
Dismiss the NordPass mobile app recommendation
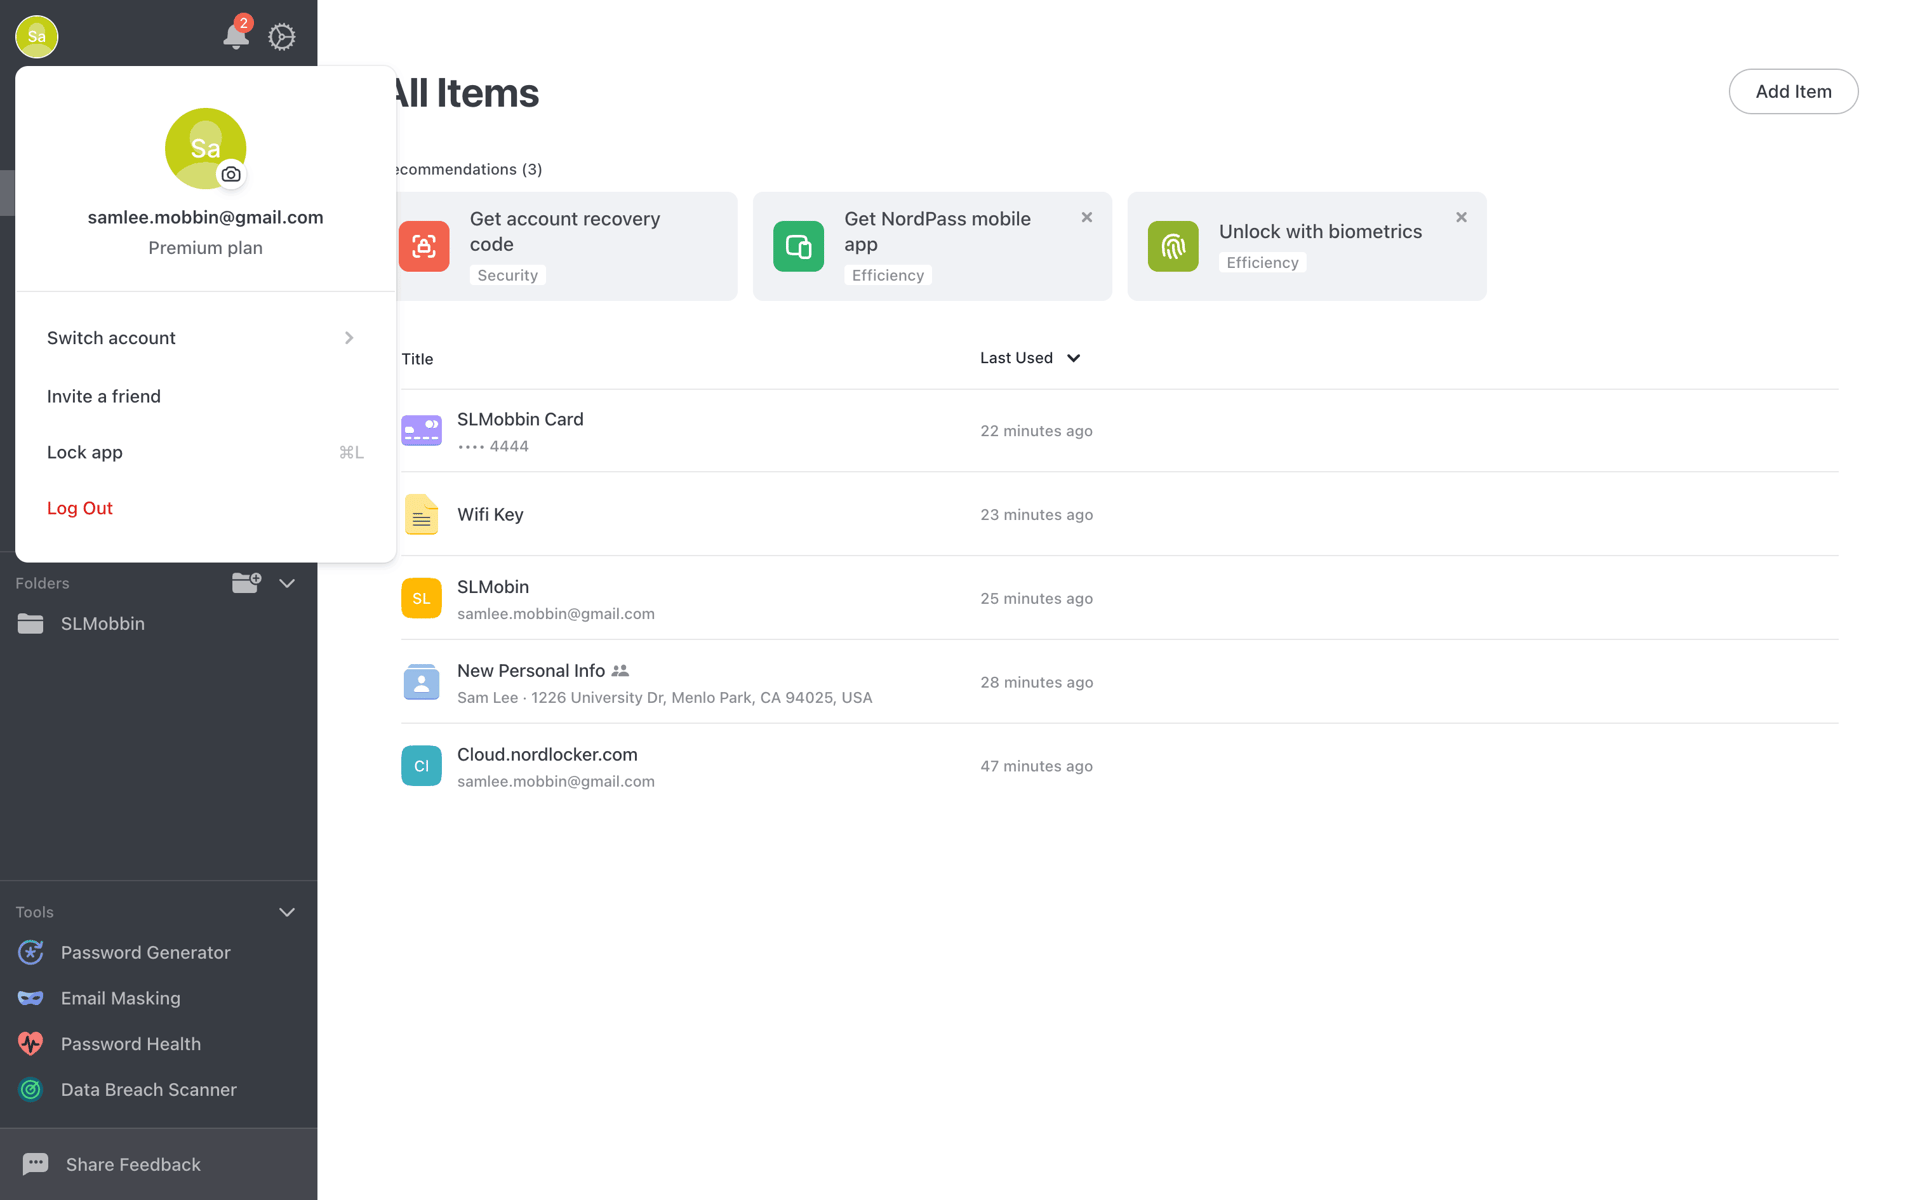pos(1087,217)
